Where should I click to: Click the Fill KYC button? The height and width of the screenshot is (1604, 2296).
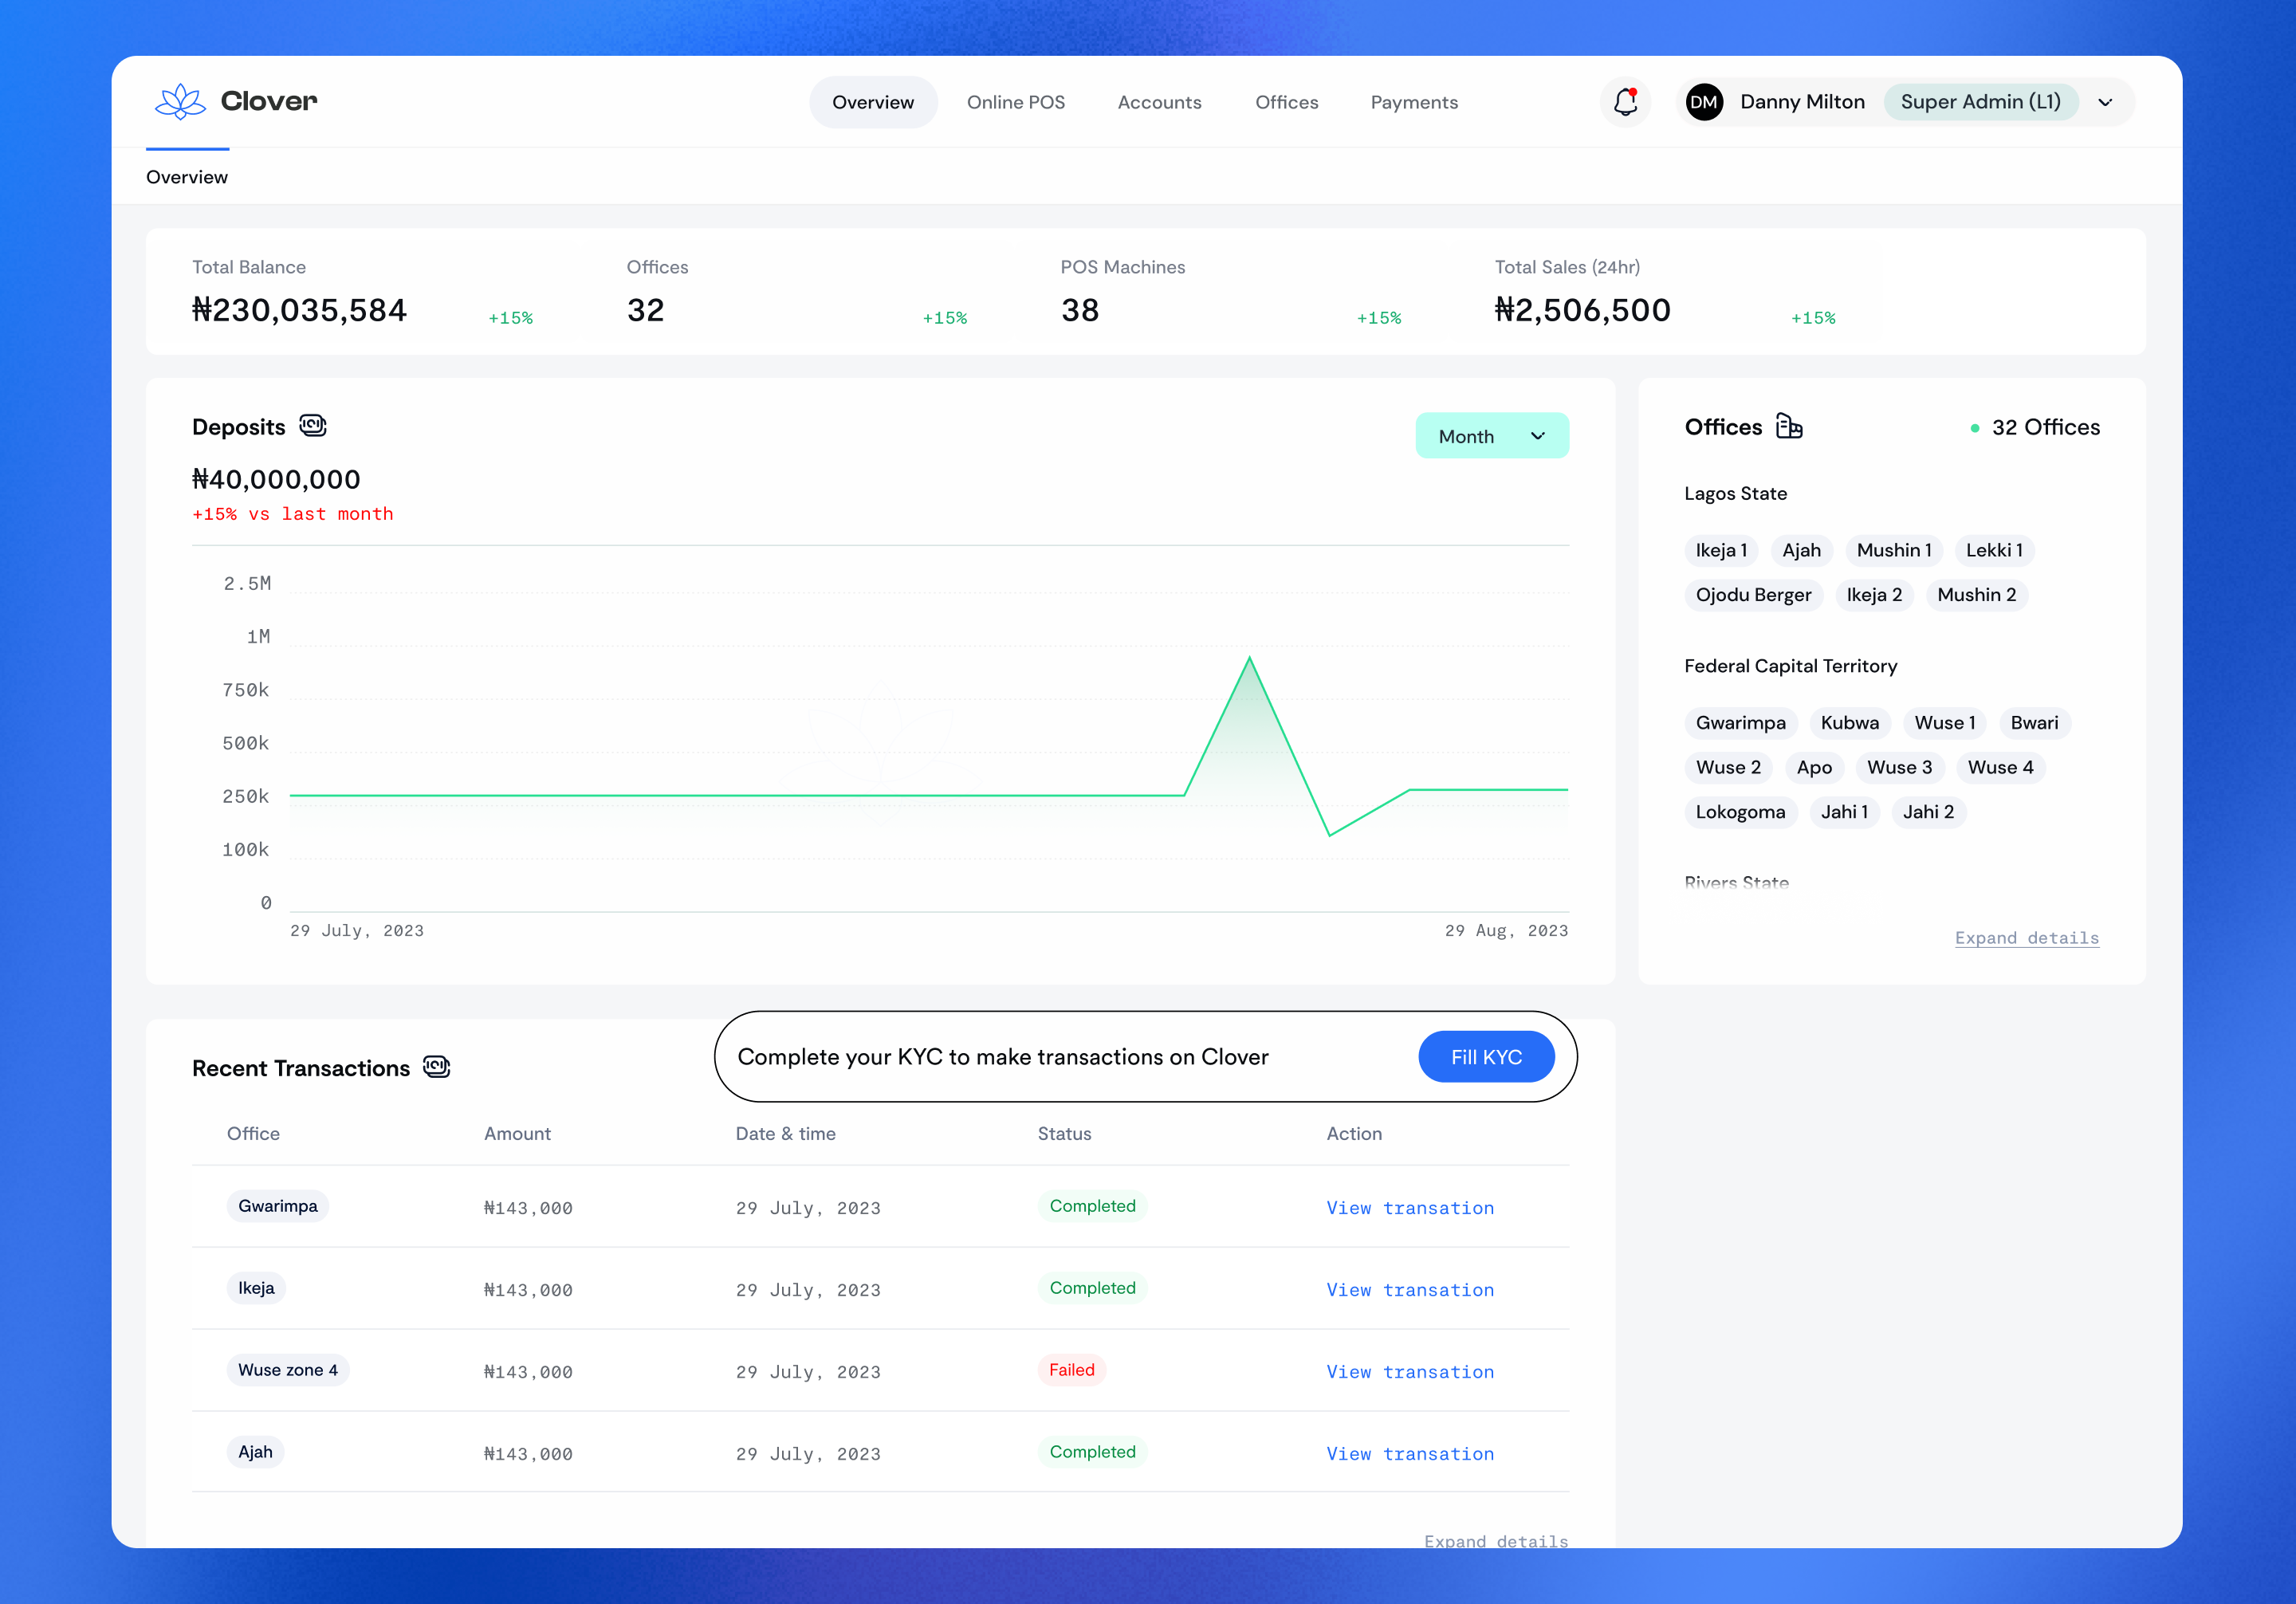(x=1486, y=1056)
